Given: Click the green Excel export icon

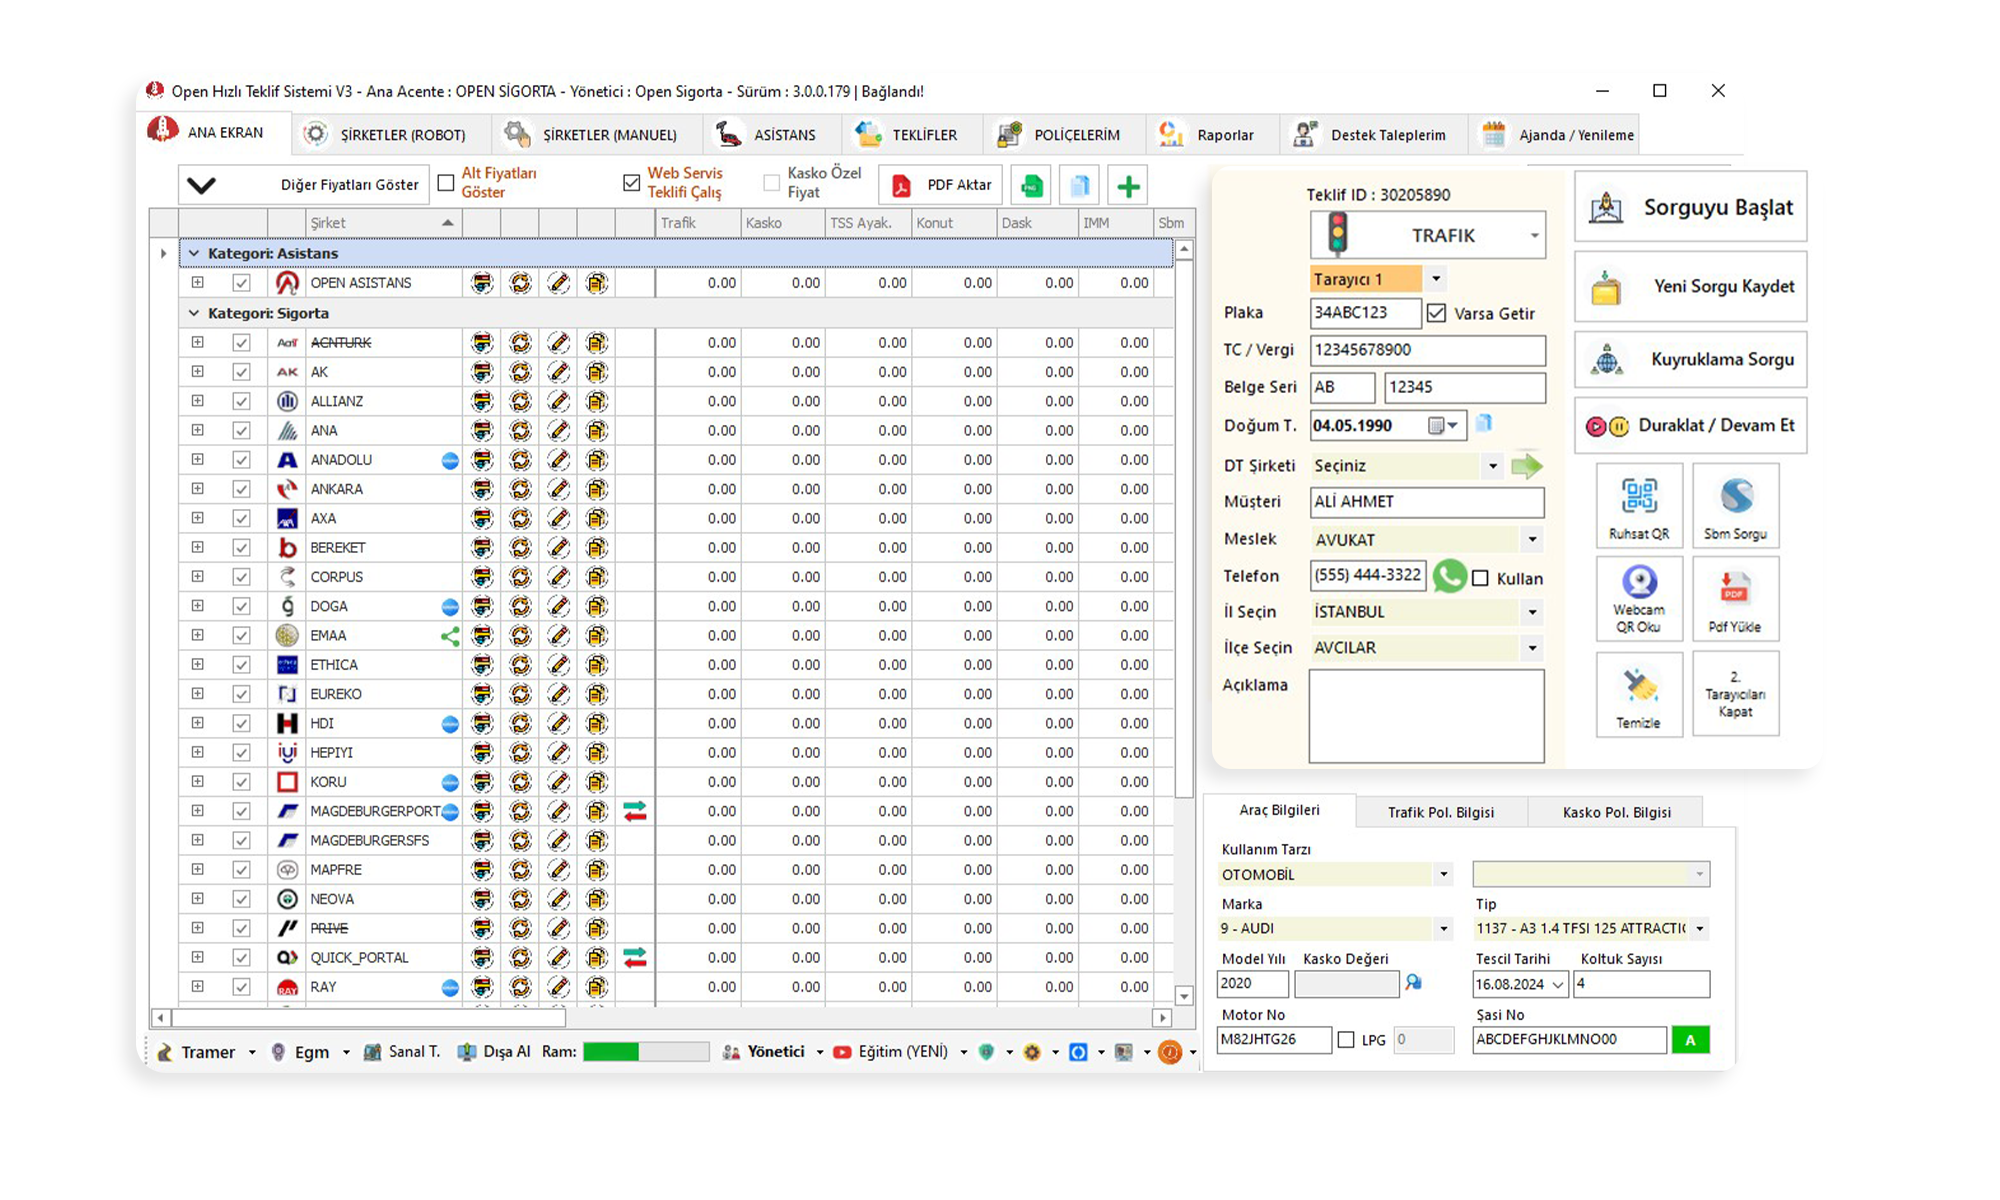Looking at the screenshot, I should point(1032,186).
